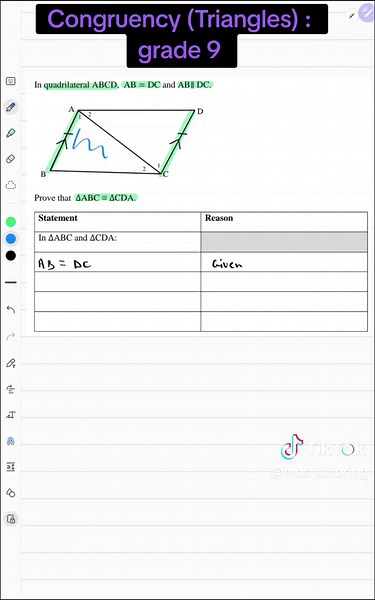Tap the page lock icon
This screenshot has height=600, width=375.
[x=11, y=519]
